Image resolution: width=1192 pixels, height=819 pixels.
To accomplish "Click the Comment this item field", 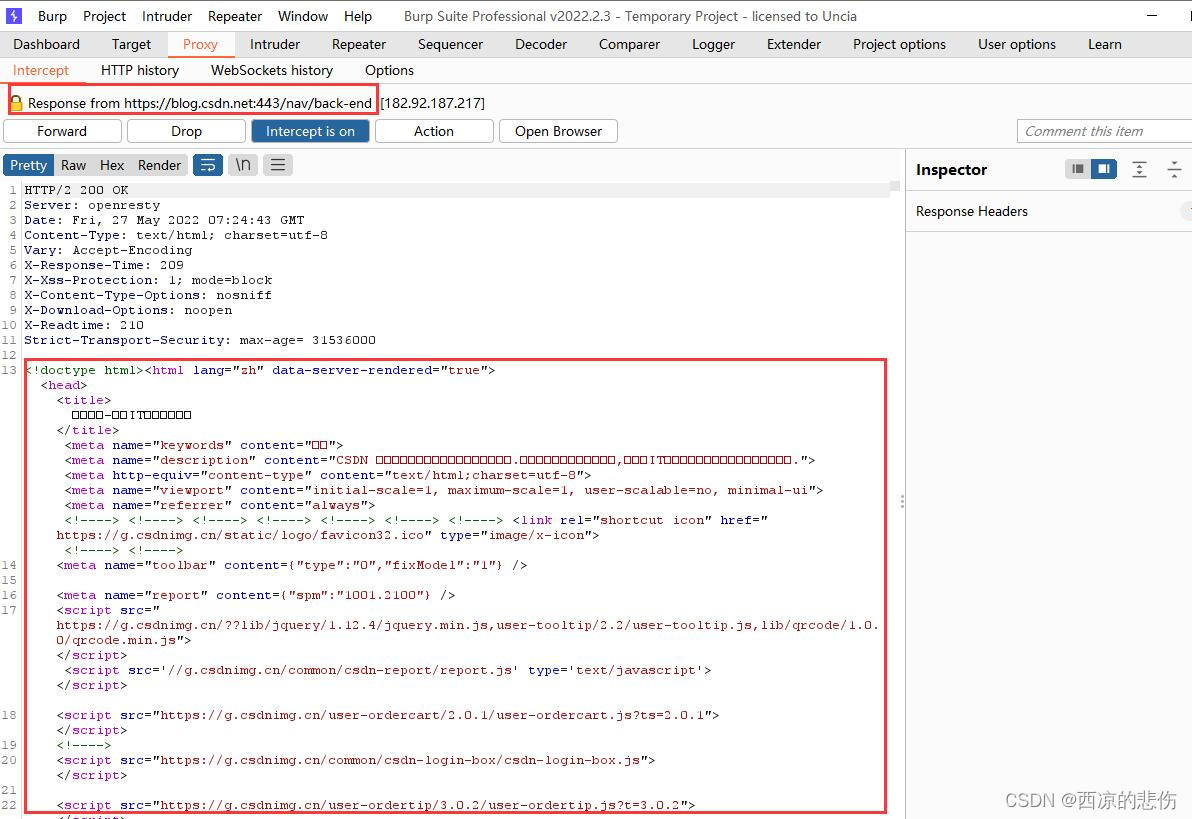I will (x=1104, y=131).
